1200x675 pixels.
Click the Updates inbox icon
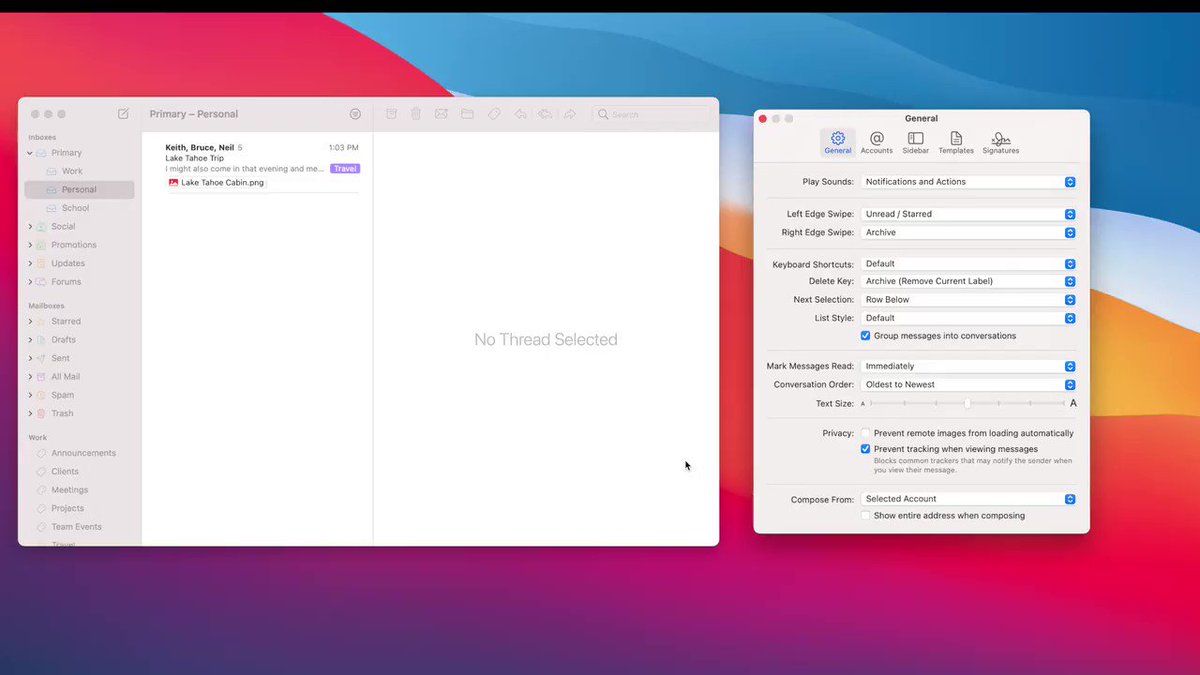point(42,263)
